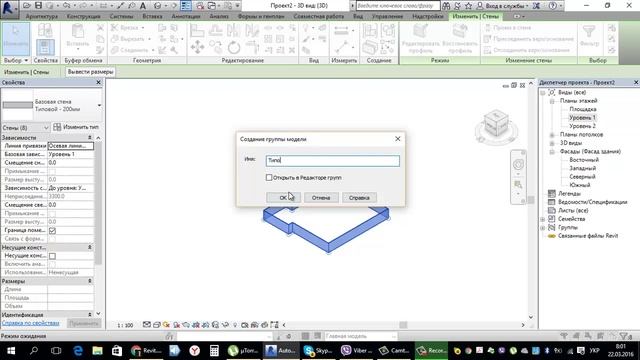Click the zoom region icon in navigation bar
The height and width of the screenshot is (360, 640).
(x=518, y=184)
